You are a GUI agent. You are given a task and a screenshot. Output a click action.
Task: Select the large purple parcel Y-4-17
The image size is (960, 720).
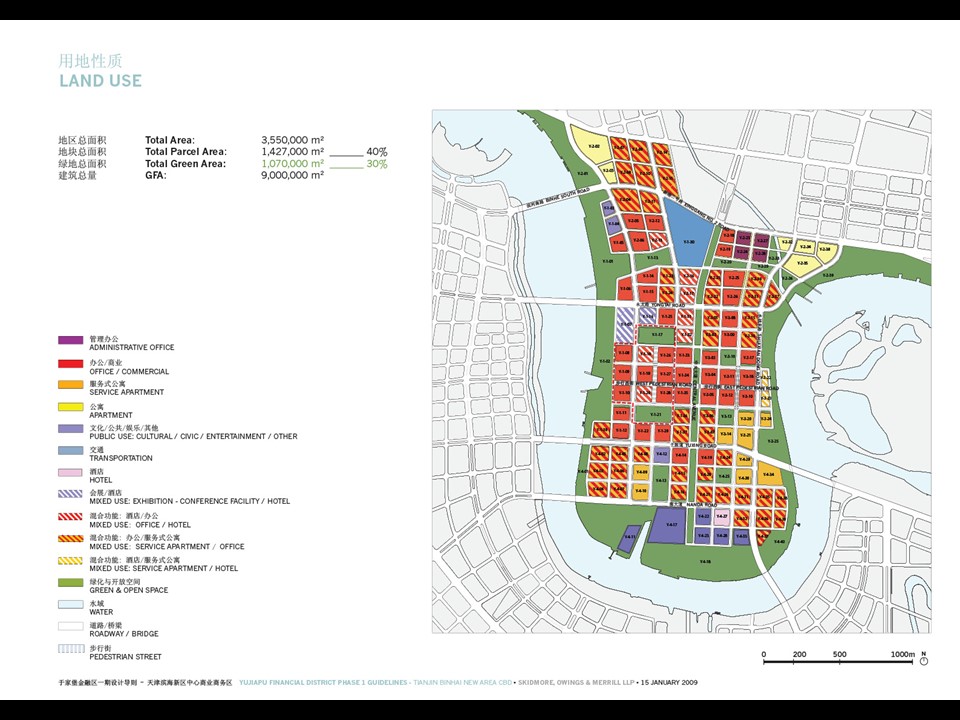(667, 525)
